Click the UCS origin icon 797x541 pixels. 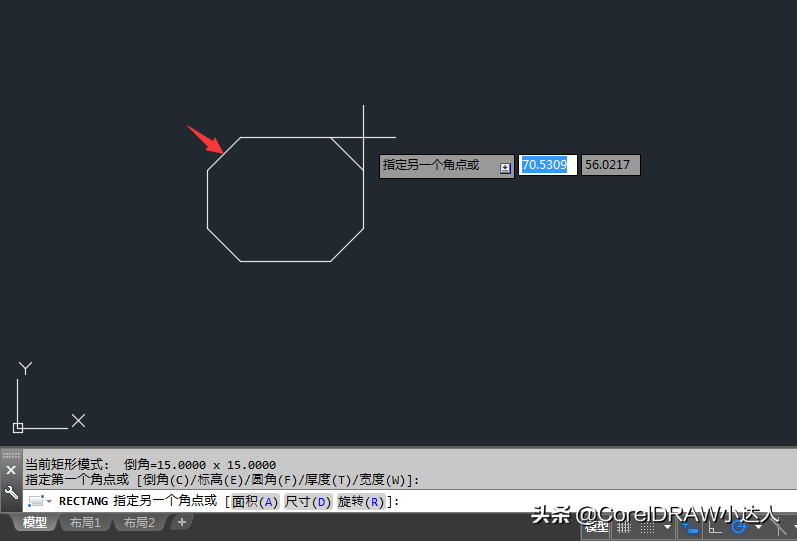[x=18, y=427]
